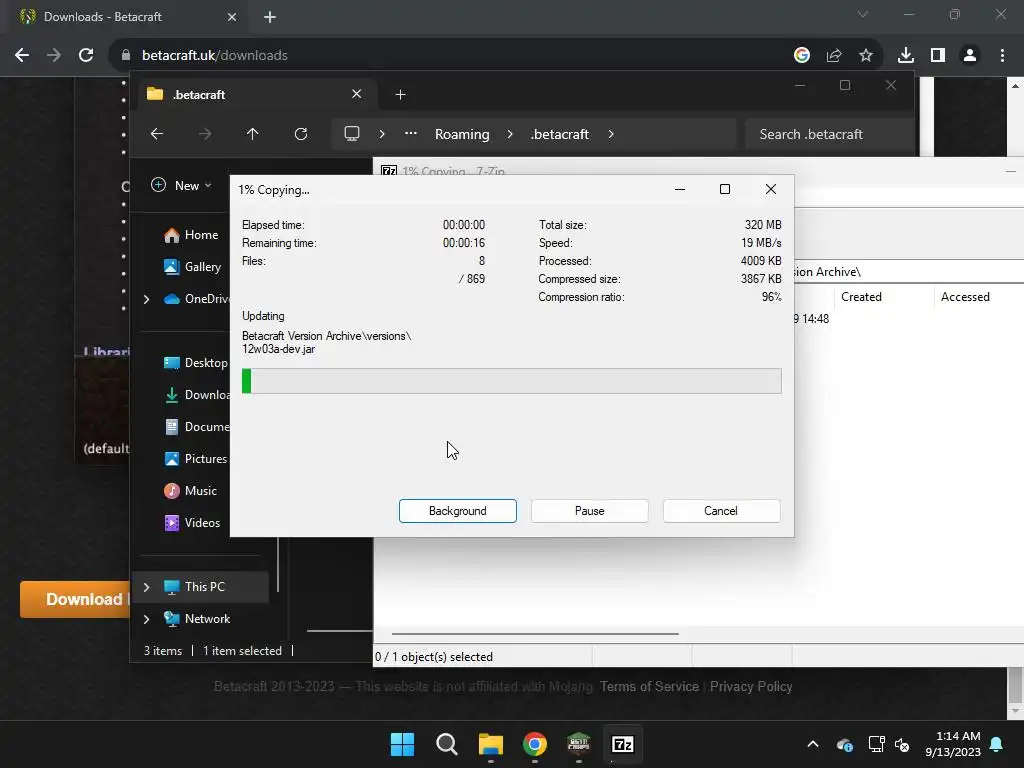Expand chevron after Roaming breadcrumb

[510, 134]
